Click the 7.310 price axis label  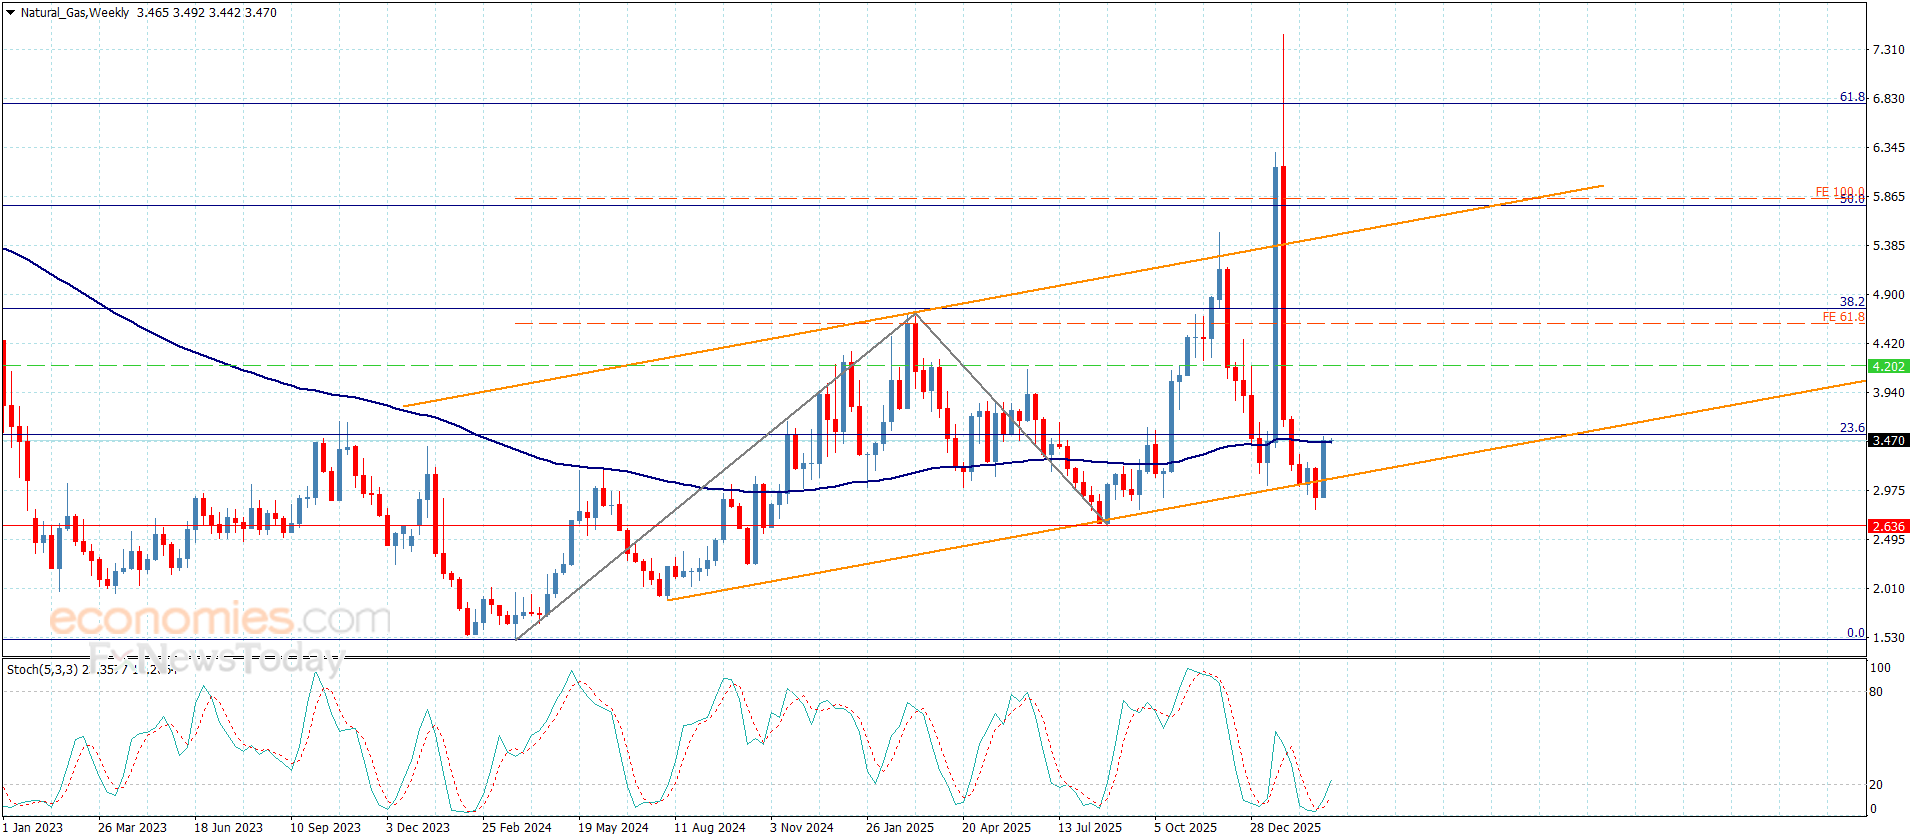(x=1888, y=50)
